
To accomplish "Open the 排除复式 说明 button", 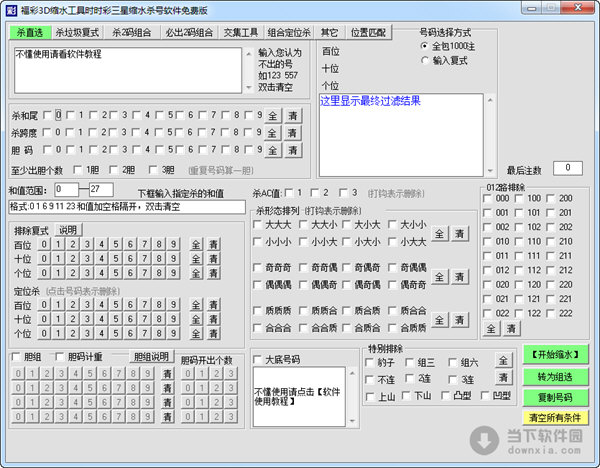I will 68,230.
